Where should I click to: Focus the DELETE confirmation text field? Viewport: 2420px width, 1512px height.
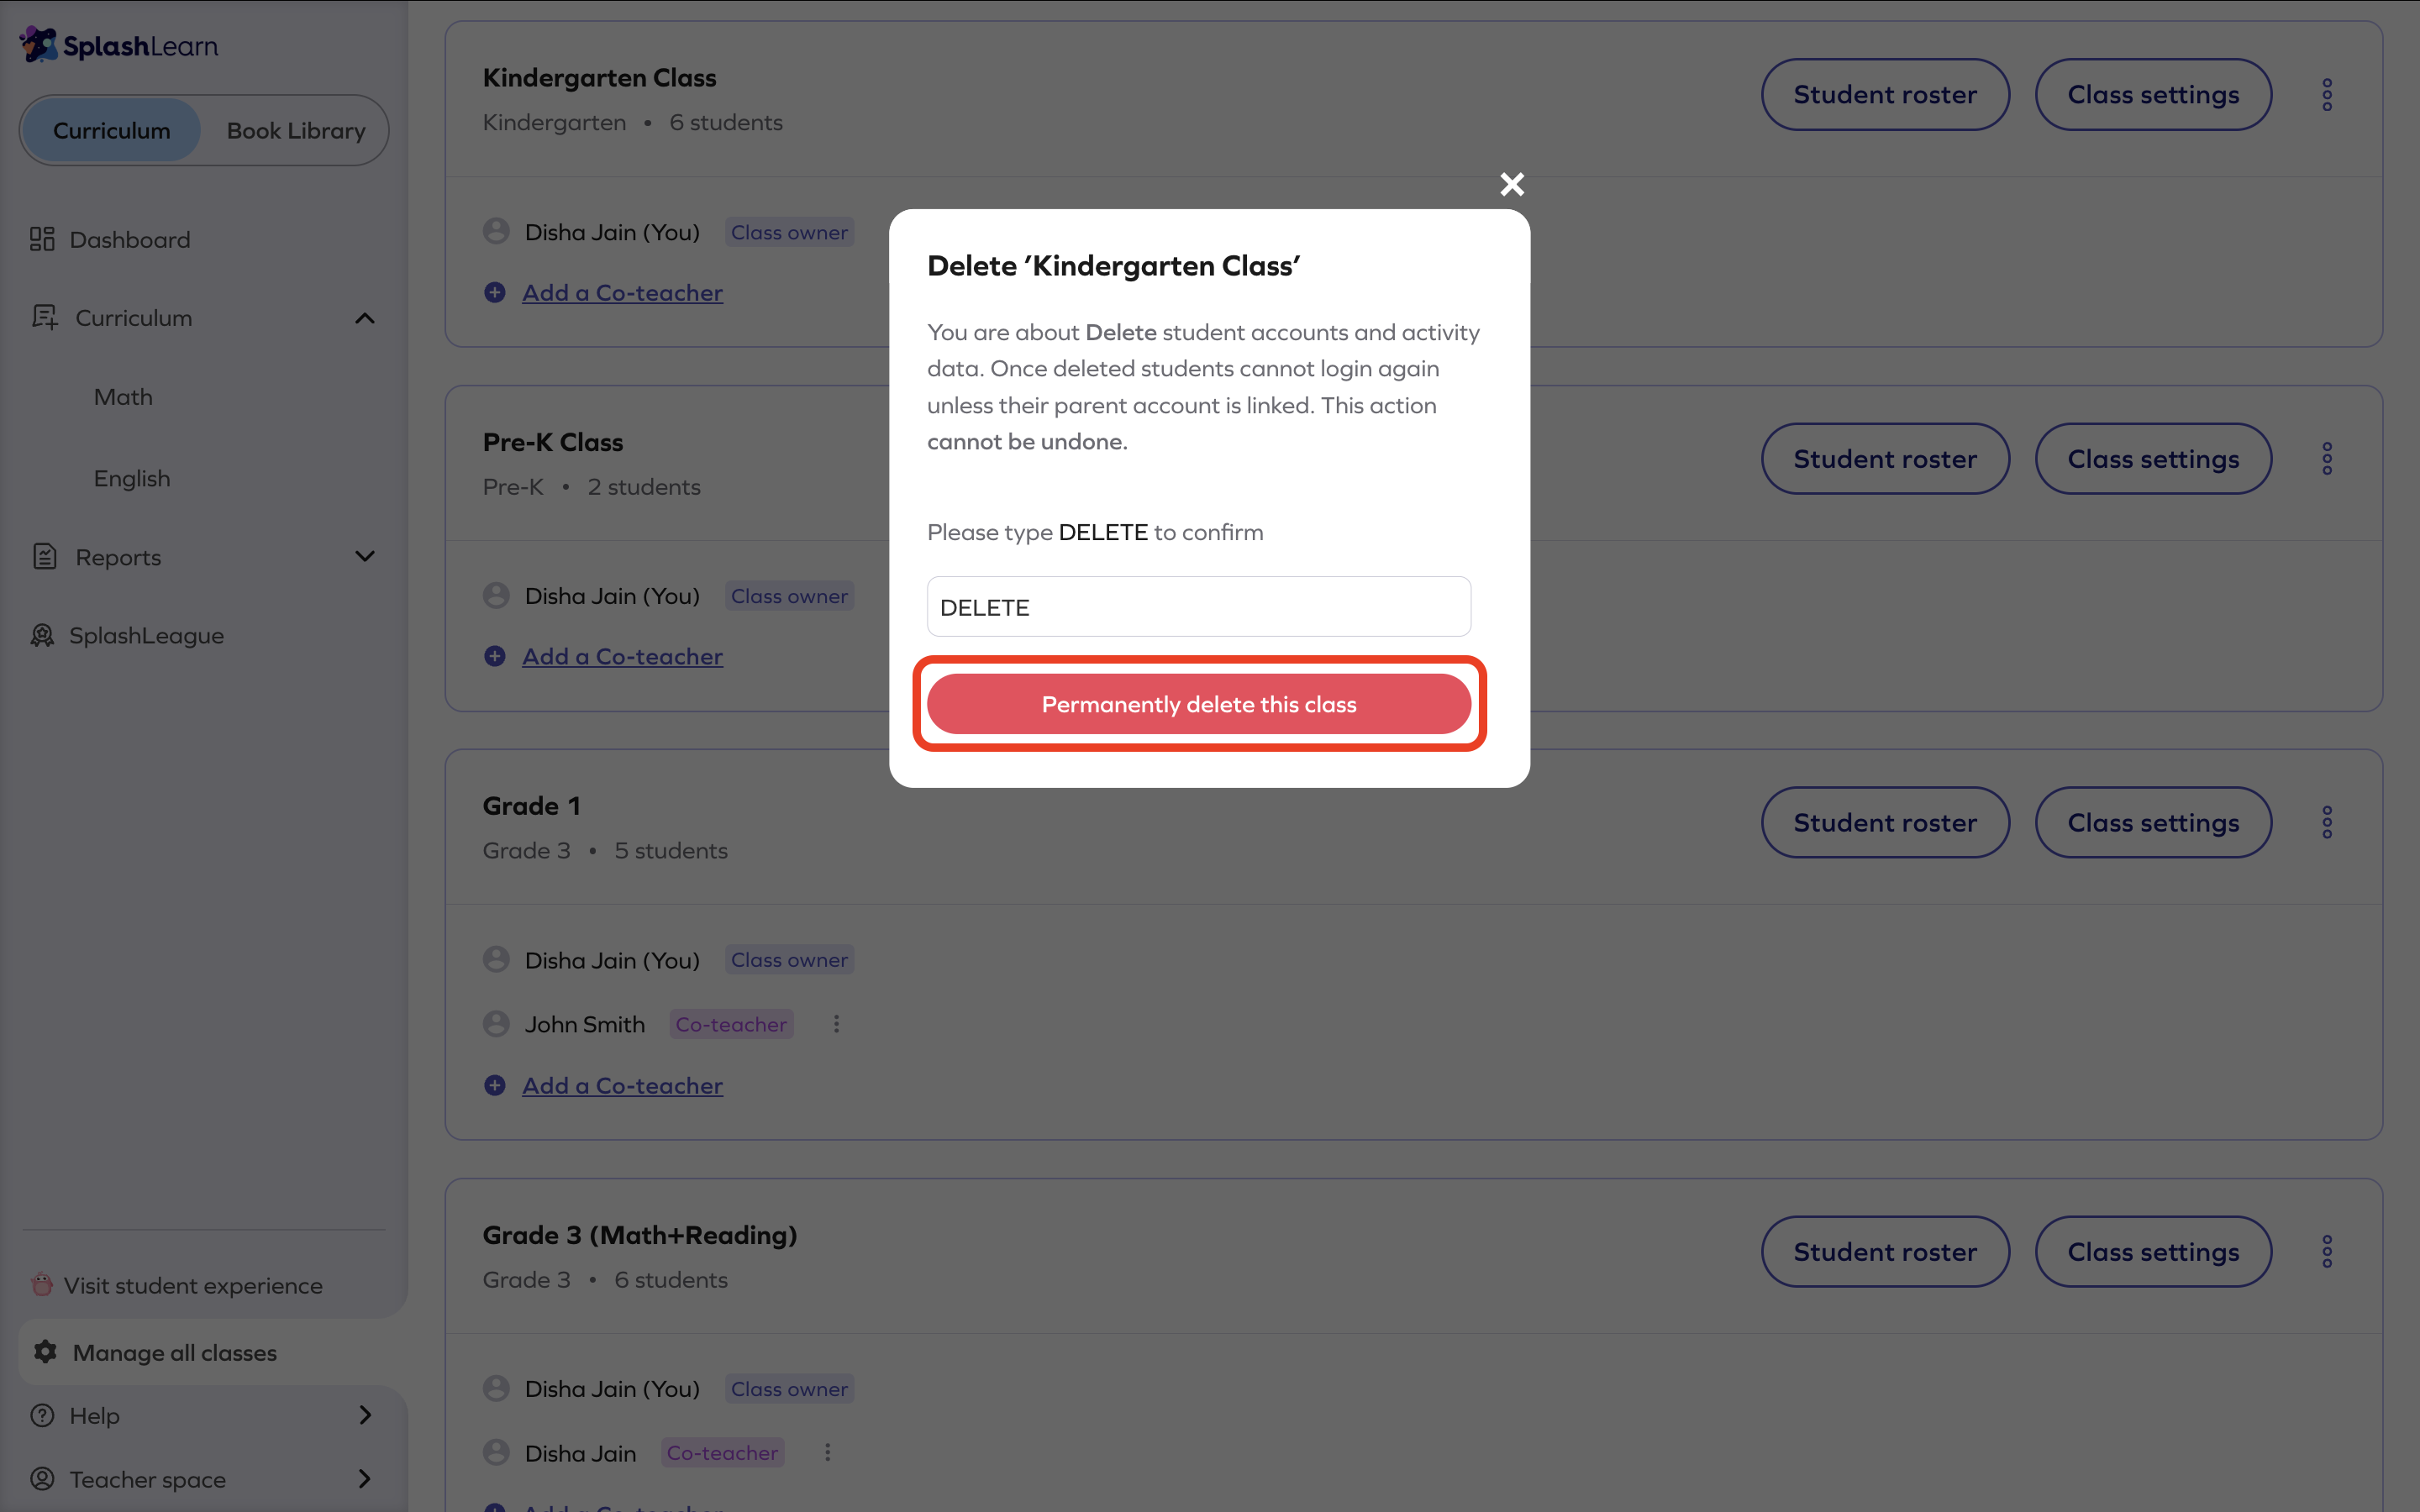coord(1199,606)
